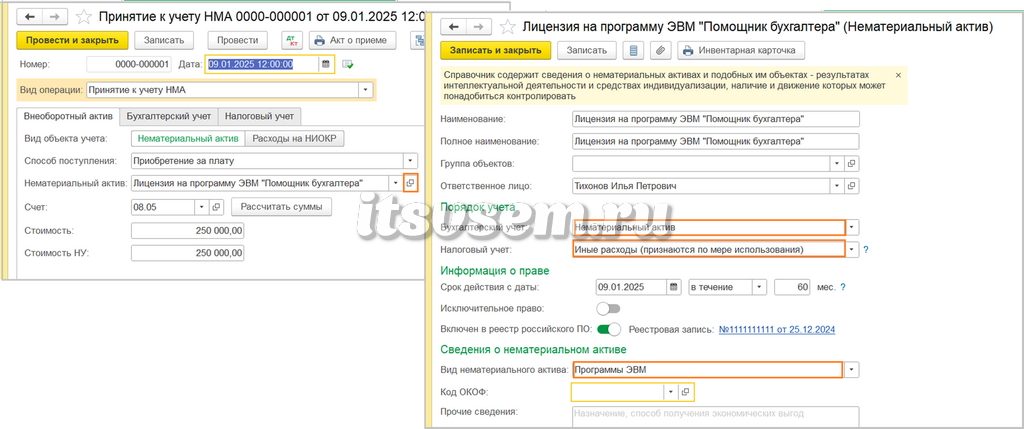
Task: Click months field showing 60
Action: click(792, 287)
